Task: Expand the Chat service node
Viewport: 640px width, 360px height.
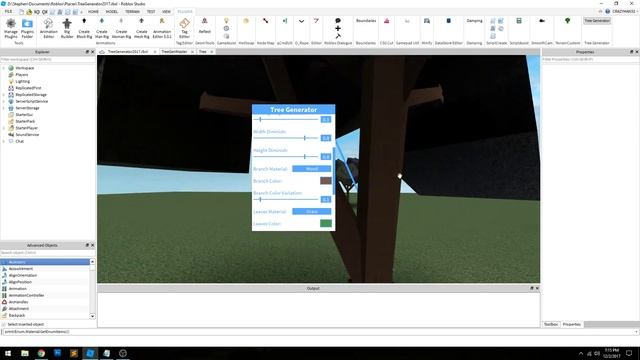Action: tap(4, 141)
